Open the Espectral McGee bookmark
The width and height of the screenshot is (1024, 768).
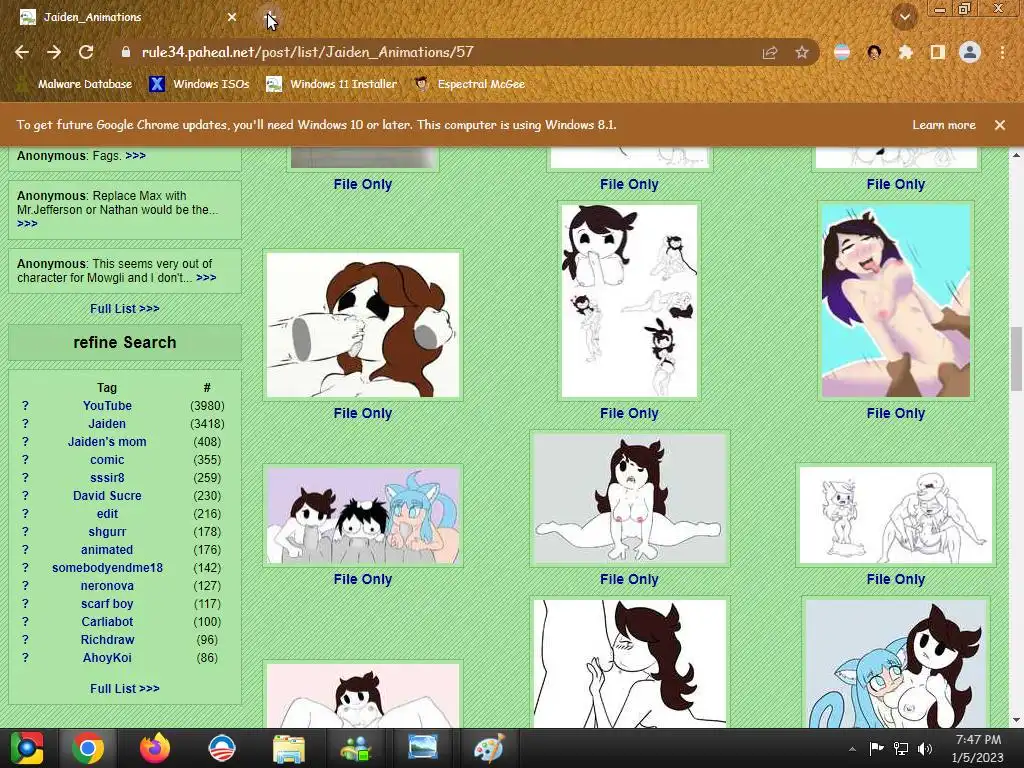pyautogui.click(x=470, y=84)
